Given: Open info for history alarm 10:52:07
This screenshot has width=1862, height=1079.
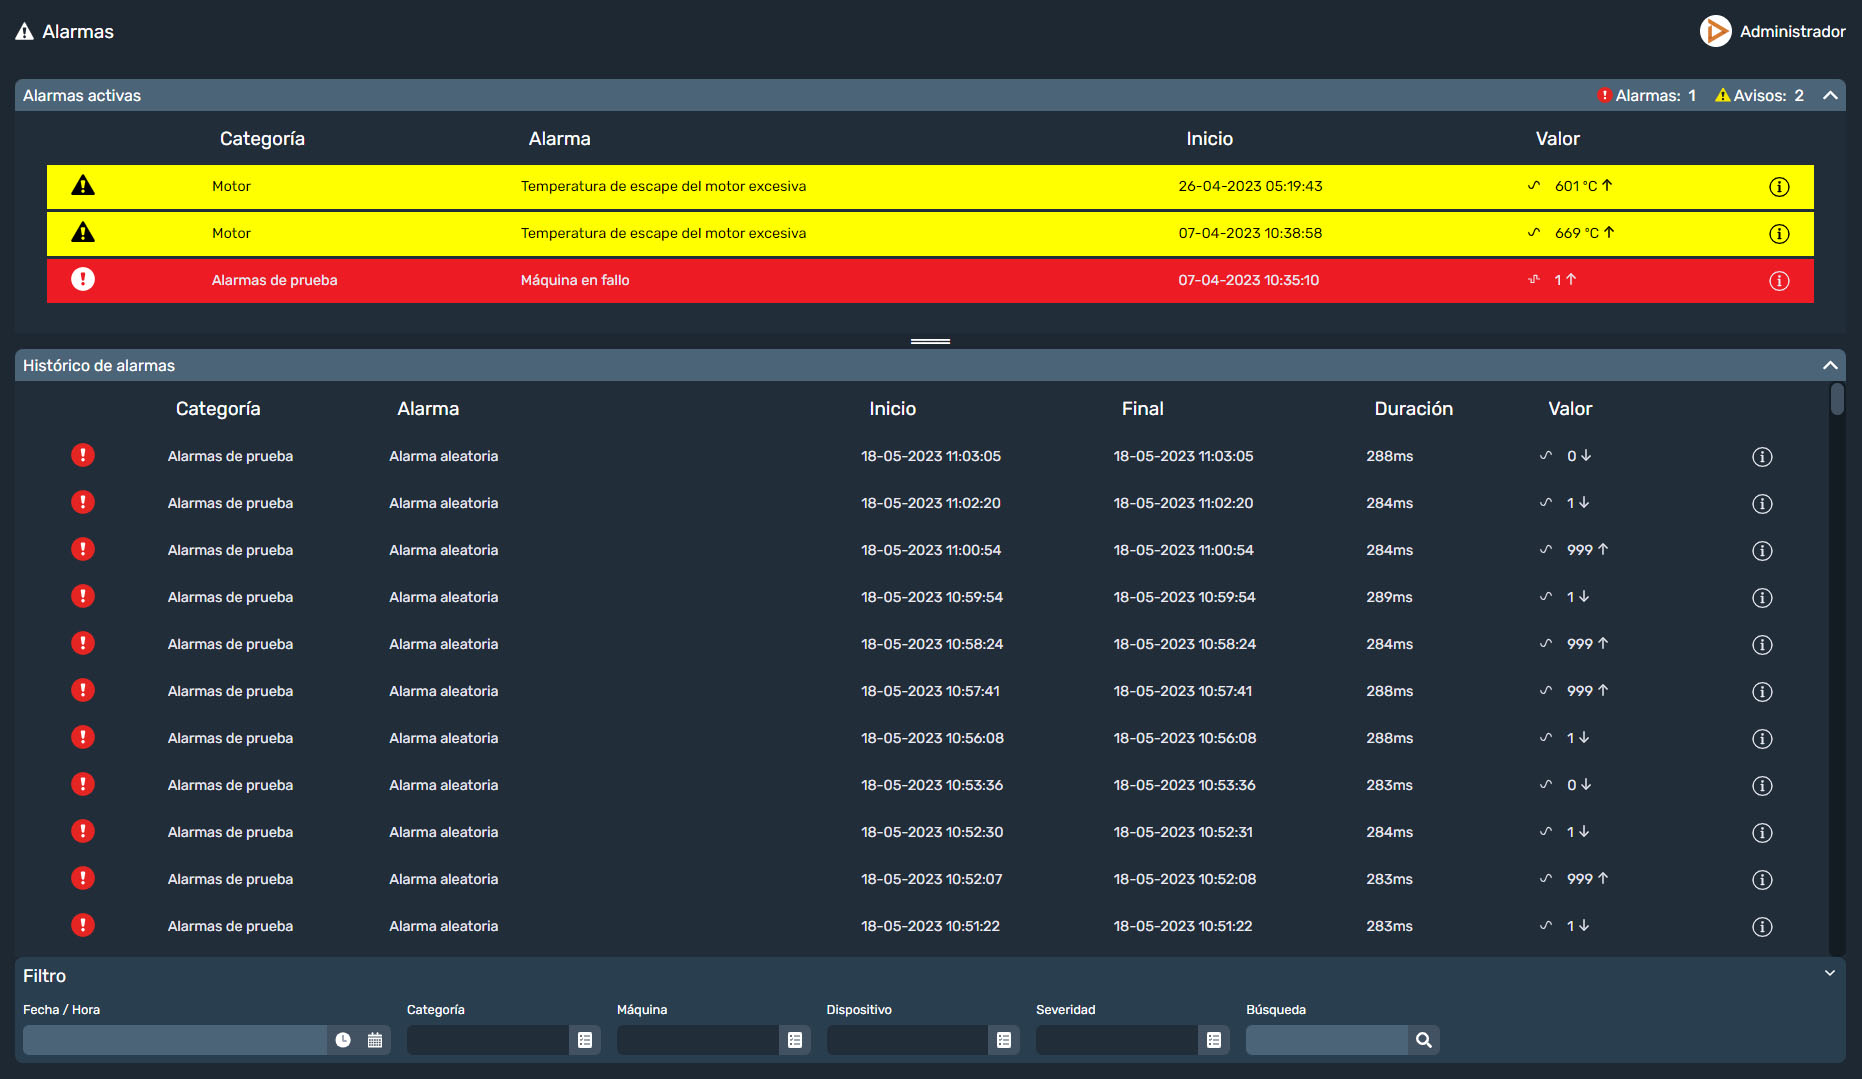Looking at the screenshot, I should tap(1762, 880).
